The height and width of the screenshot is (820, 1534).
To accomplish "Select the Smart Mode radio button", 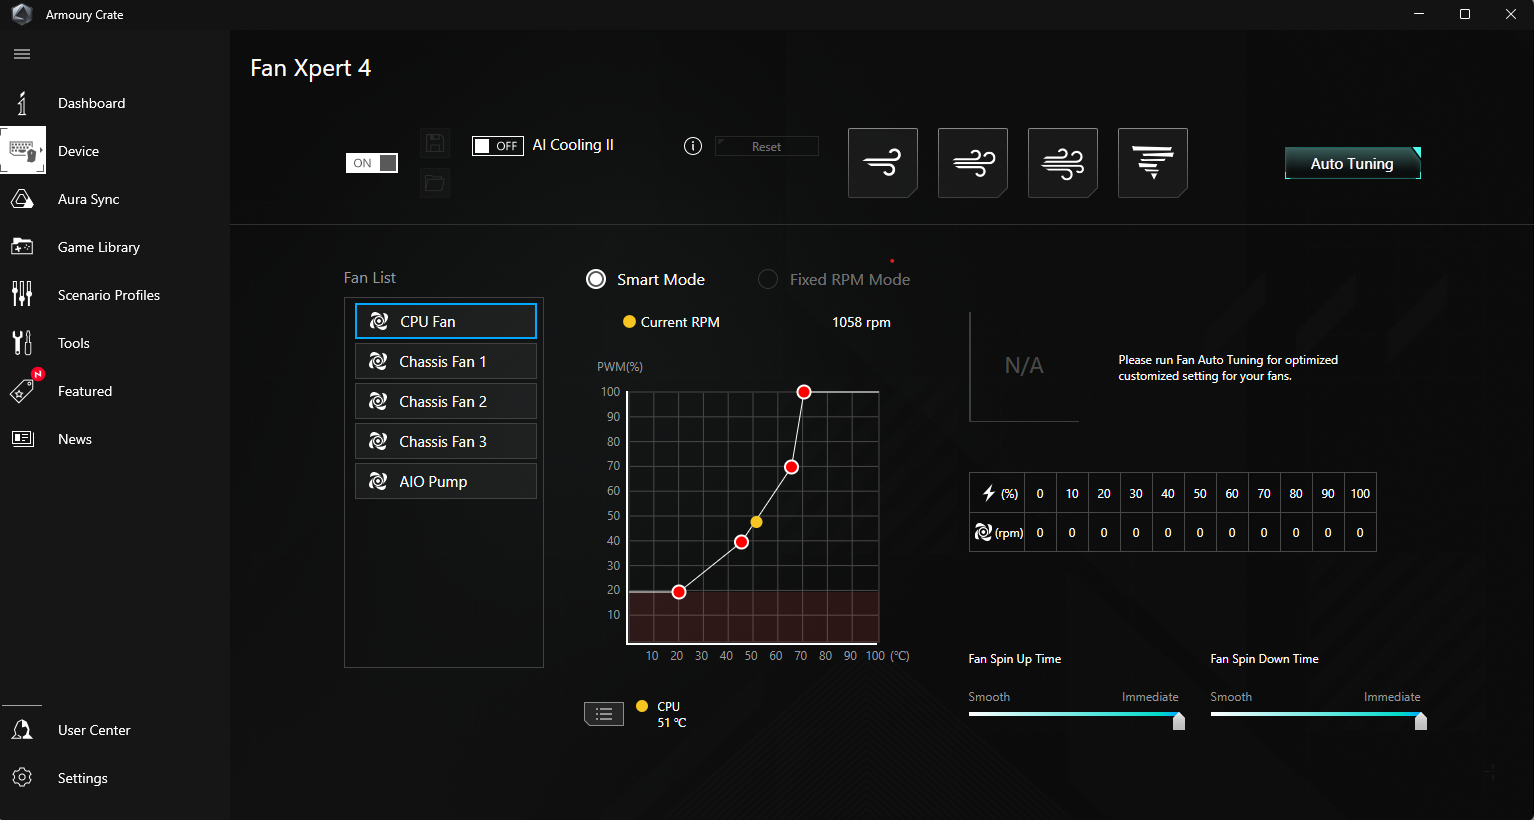I will click(x=596, y=279).
